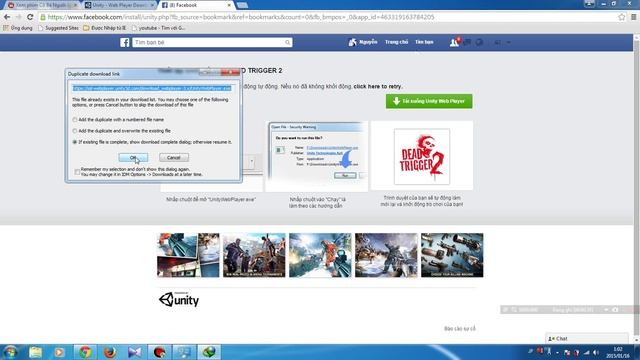This screenshot has width=640, height=360.
Task: Bookmark this page with the star icon
Action: (x=622, y=17)
